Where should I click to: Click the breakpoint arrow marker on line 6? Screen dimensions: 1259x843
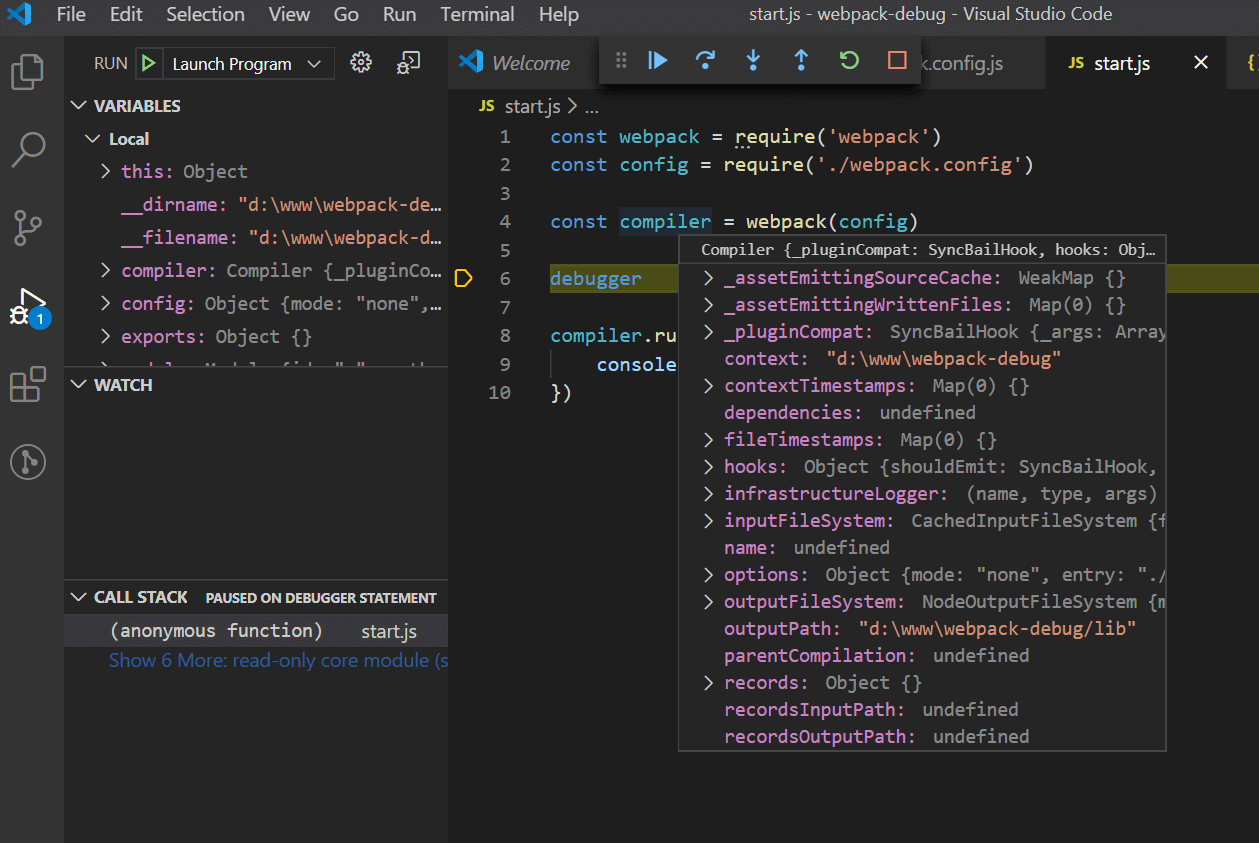point(463,278)
